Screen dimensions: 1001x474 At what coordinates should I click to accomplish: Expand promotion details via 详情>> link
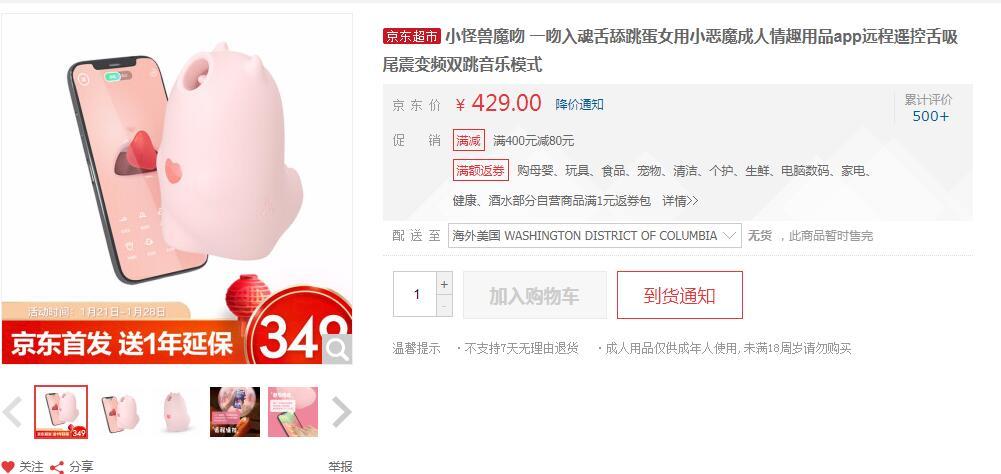pyautogui.click(x=680, y=201)
